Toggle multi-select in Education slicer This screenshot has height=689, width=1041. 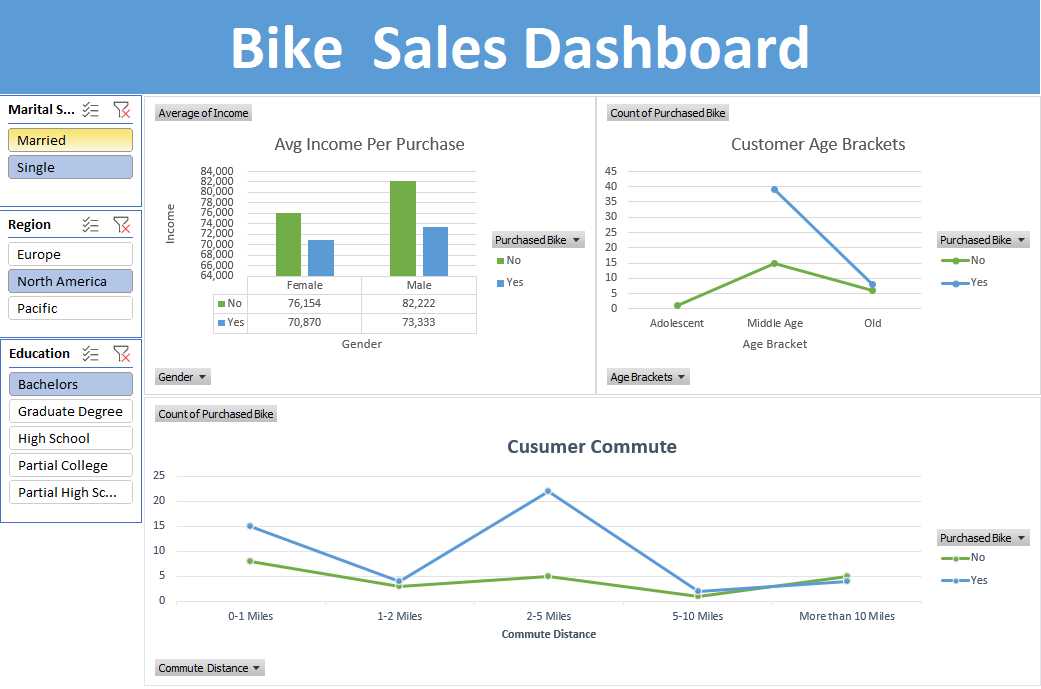pyautogui.click(x=91, y=354)
